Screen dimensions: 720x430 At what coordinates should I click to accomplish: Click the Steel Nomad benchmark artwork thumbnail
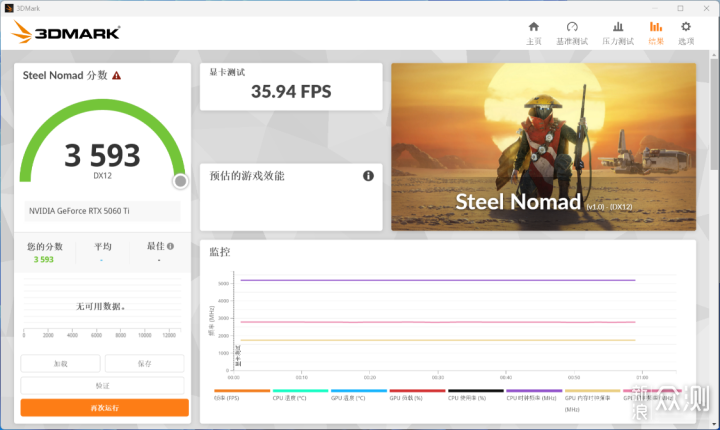click(x=543, y=147)
